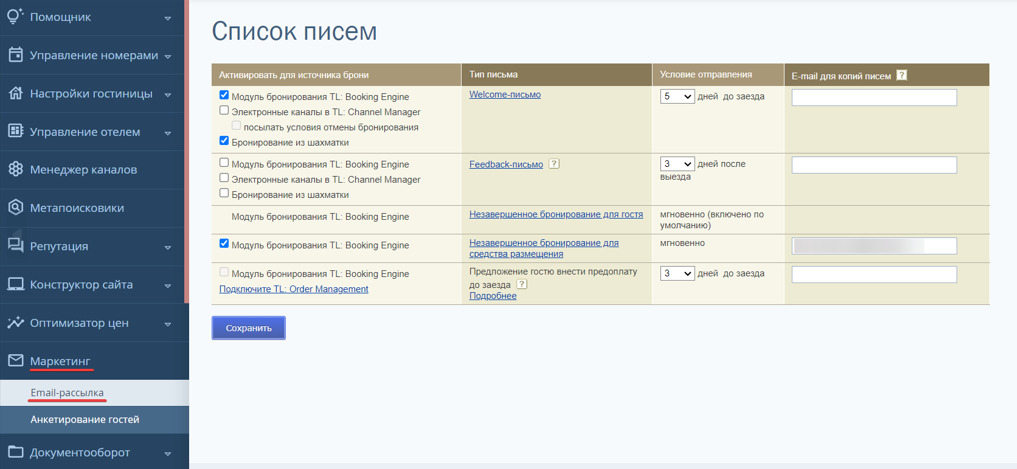This screenshot has width=1017, height=469.
Task: Click copy e-mail field for 'средства размещения' row
Action: pos(874,245)
